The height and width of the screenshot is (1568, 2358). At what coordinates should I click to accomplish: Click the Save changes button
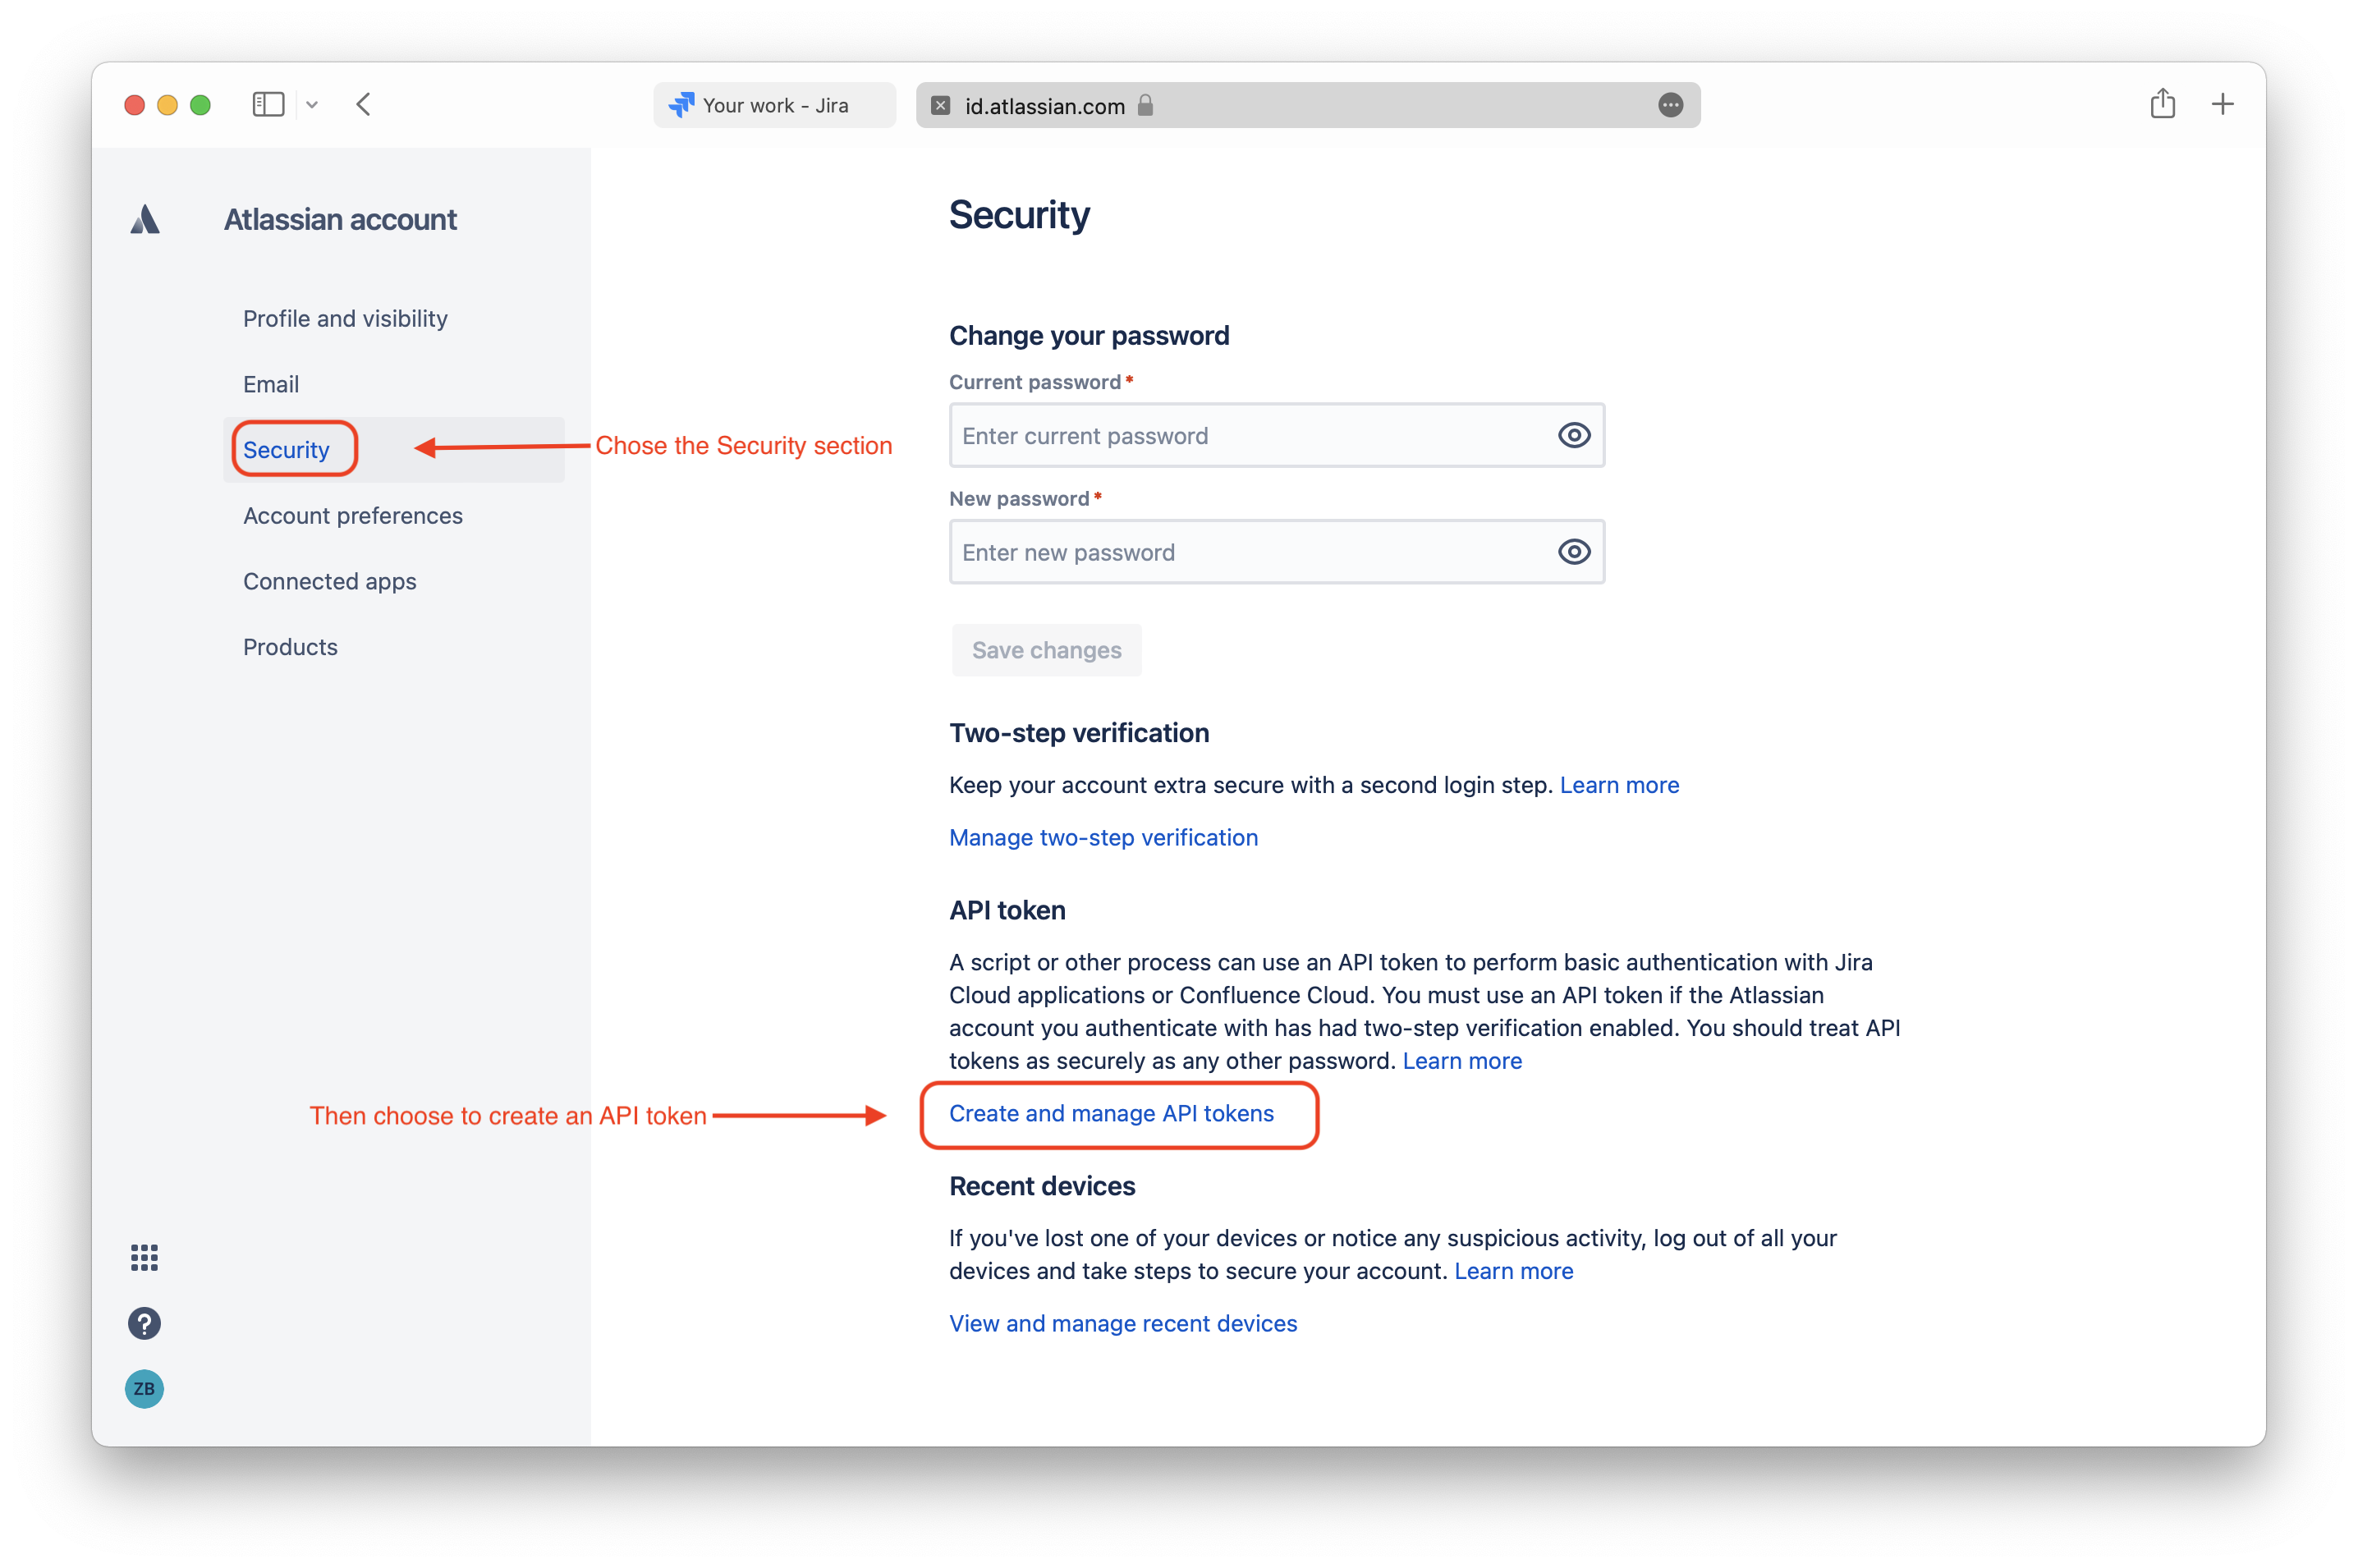click(x=1046, y=650)
